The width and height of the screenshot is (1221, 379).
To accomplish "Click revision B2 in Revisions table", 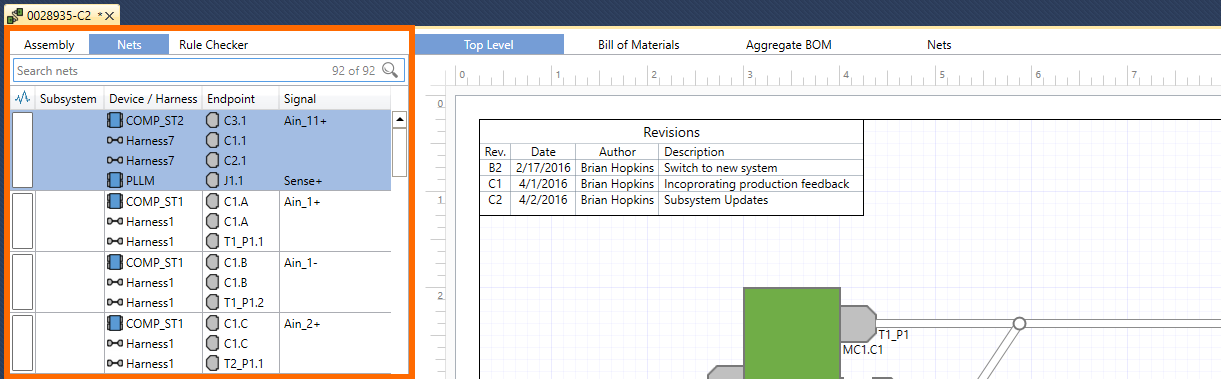I will point(495,168).
